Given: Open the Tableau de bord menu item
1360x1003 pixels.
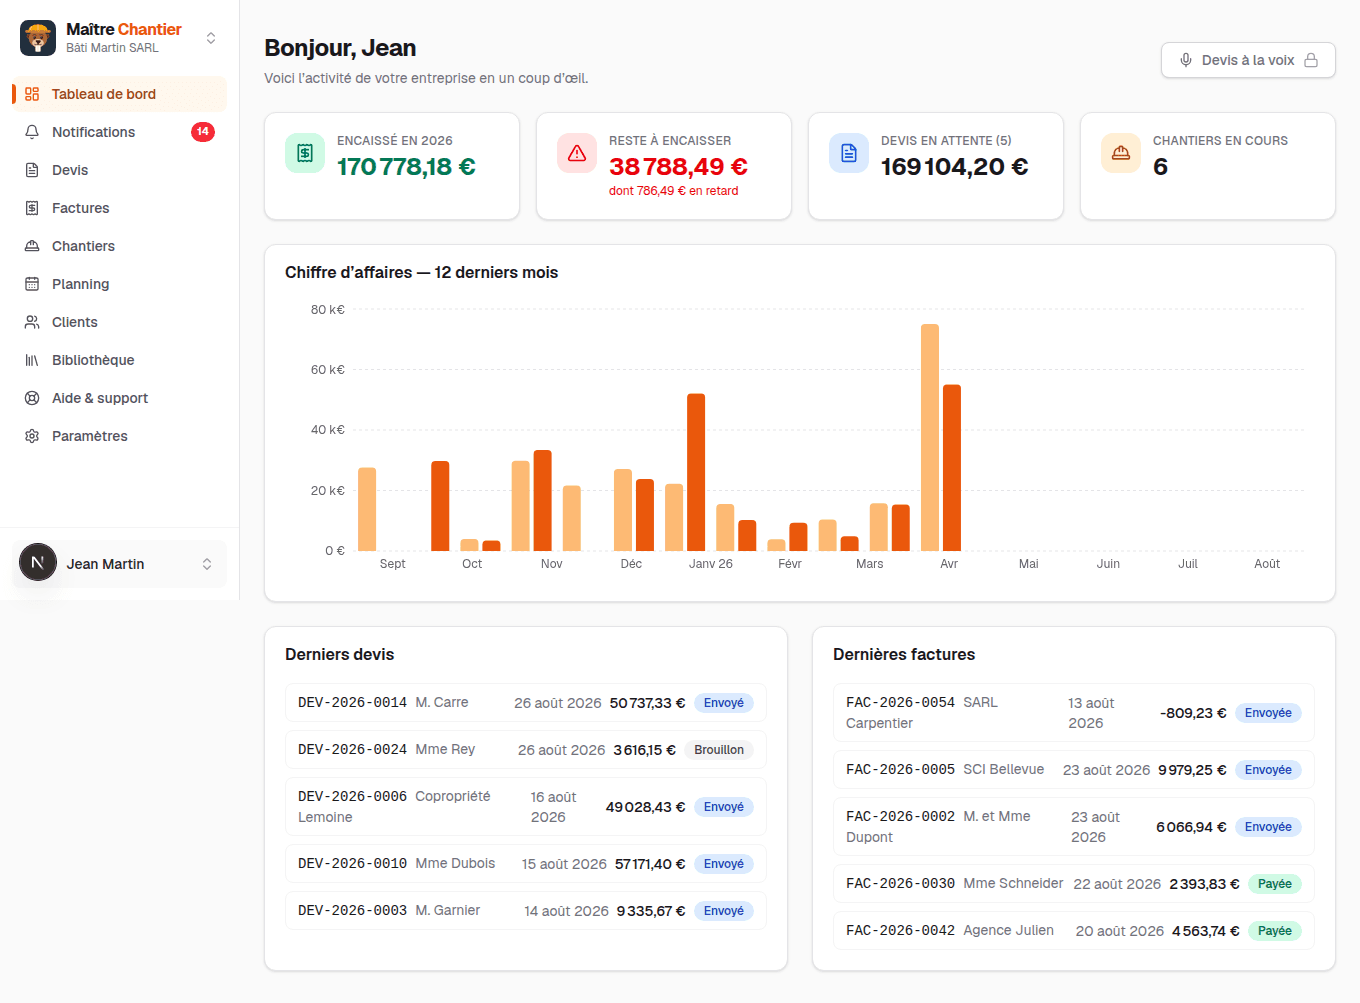Looking at the screenshot, I should click(x=120, y=94).
